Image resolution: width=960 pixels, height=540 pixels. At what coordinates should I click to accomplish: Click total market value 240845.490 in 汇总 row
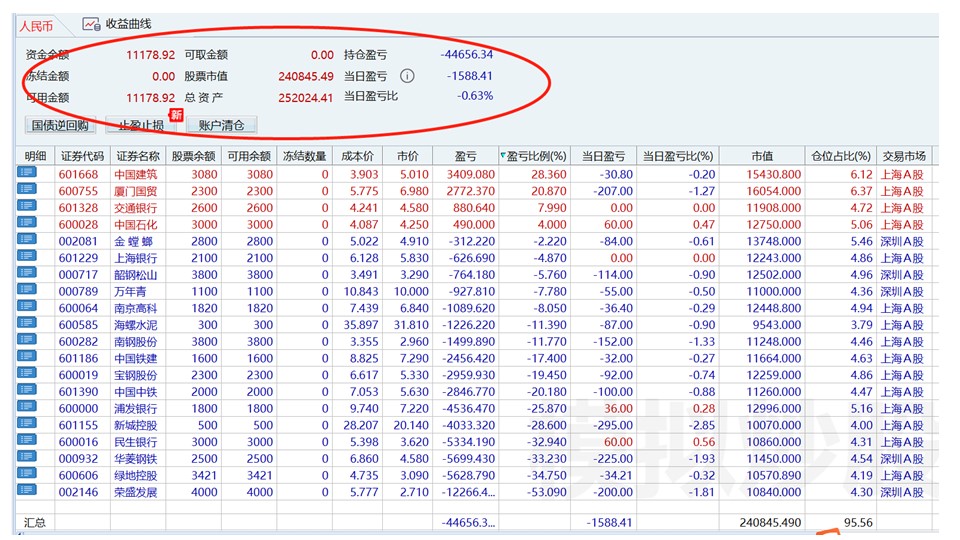[770, 522]
